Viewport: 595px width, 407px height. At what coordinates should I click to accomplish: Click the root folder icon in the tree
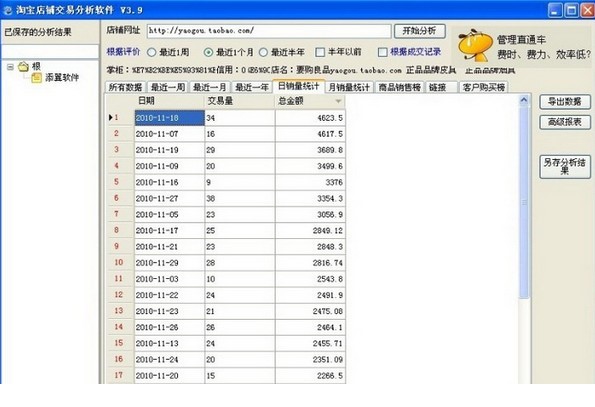[x=24, y=66]
